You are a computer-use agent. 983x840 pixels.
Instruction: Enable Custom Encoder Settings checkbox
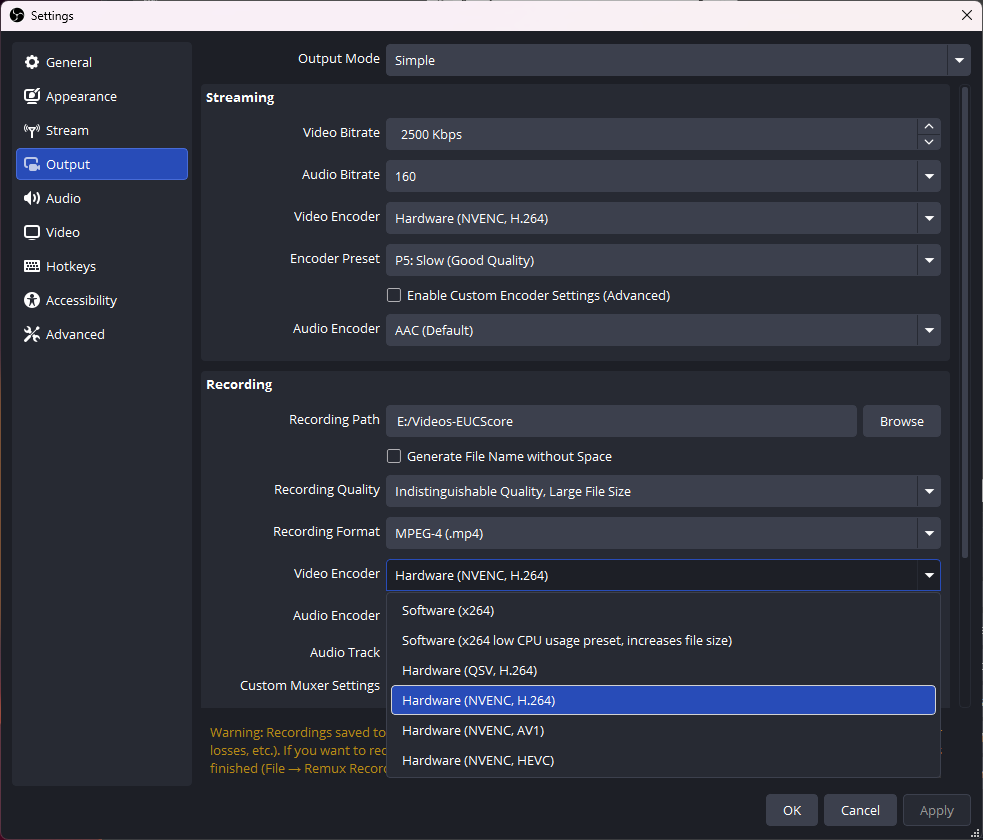pos(394,295)
